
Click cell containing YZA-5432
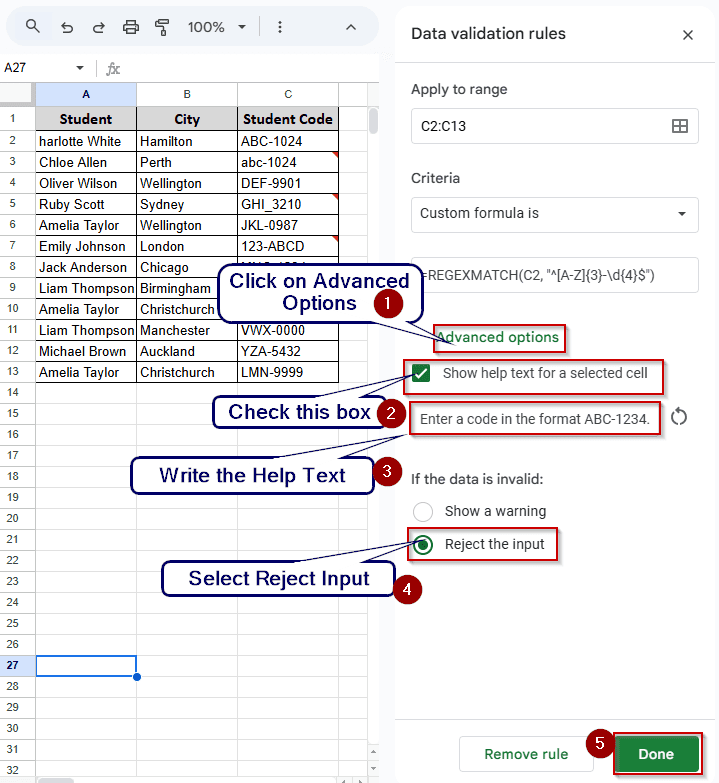288,351
